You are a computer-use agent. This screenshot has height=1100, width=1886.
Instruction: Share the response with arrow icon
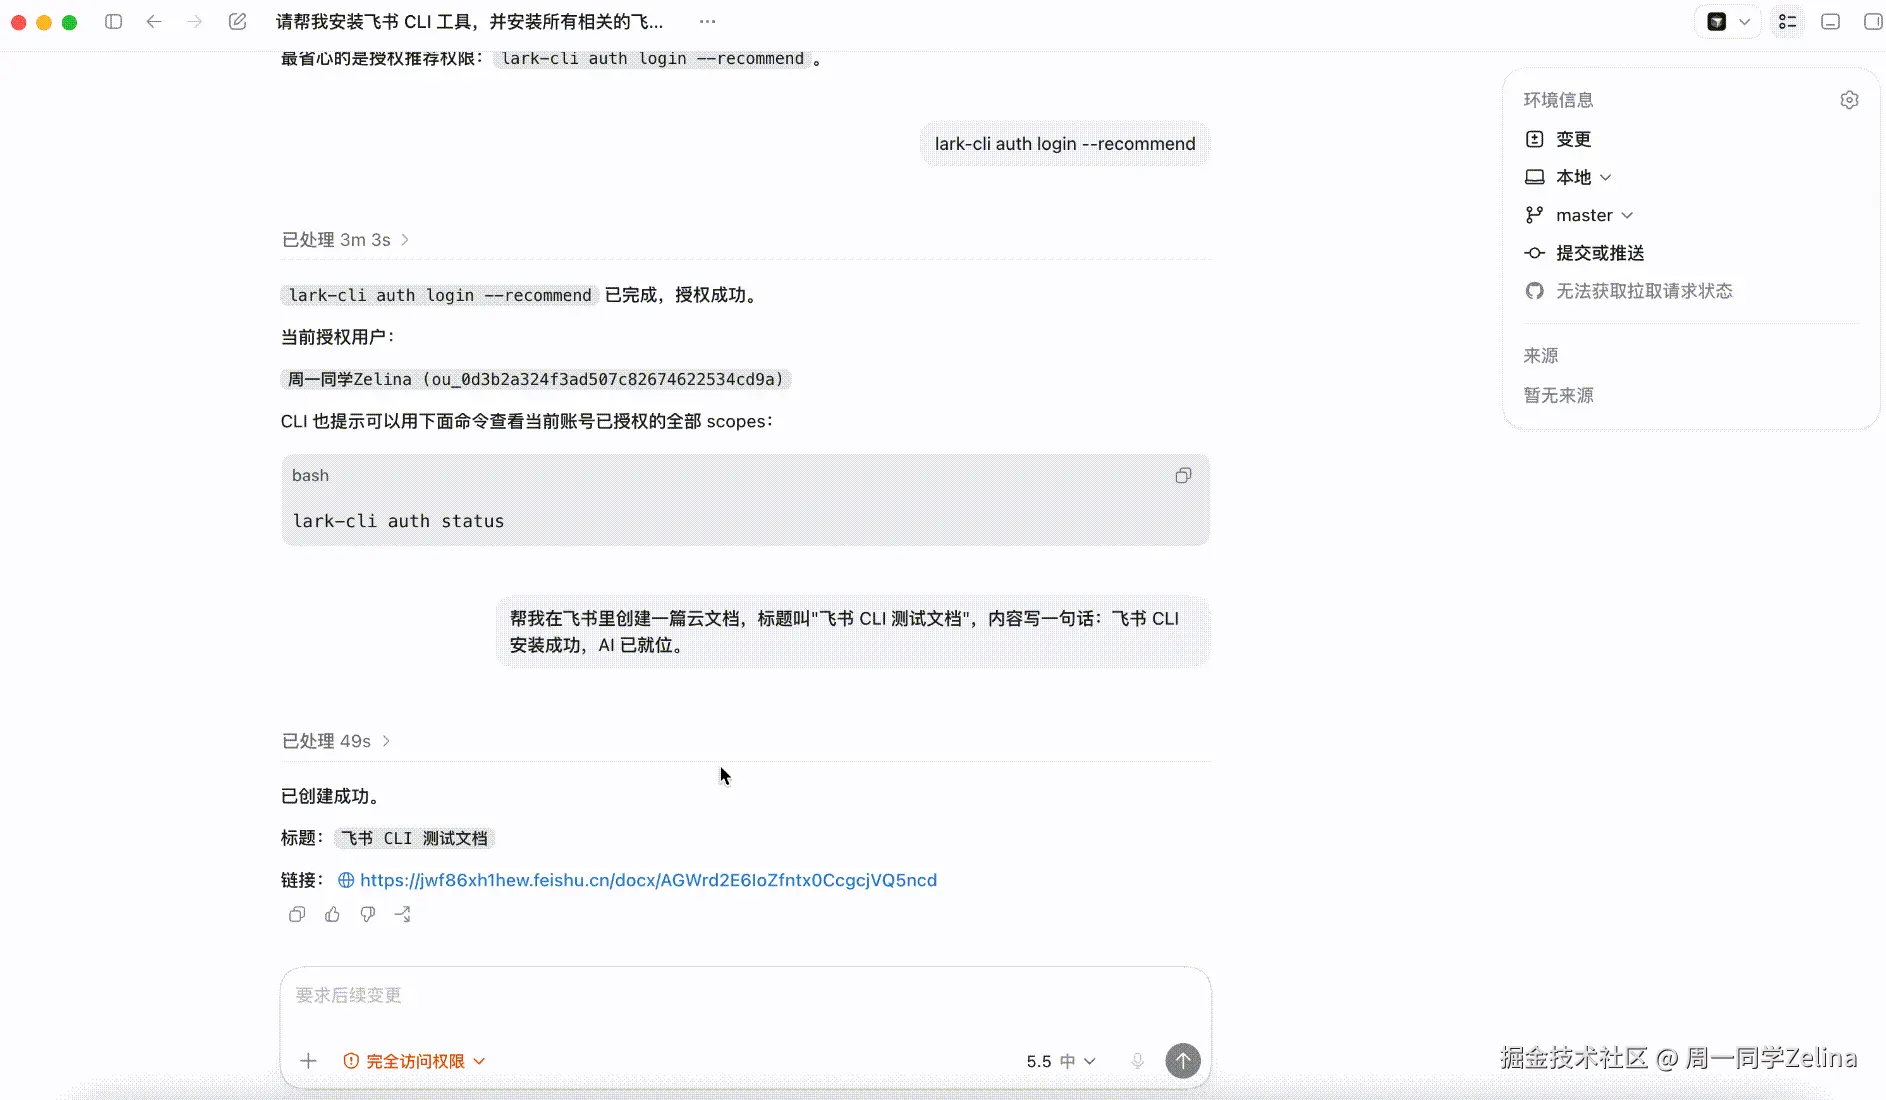[403, 914]
